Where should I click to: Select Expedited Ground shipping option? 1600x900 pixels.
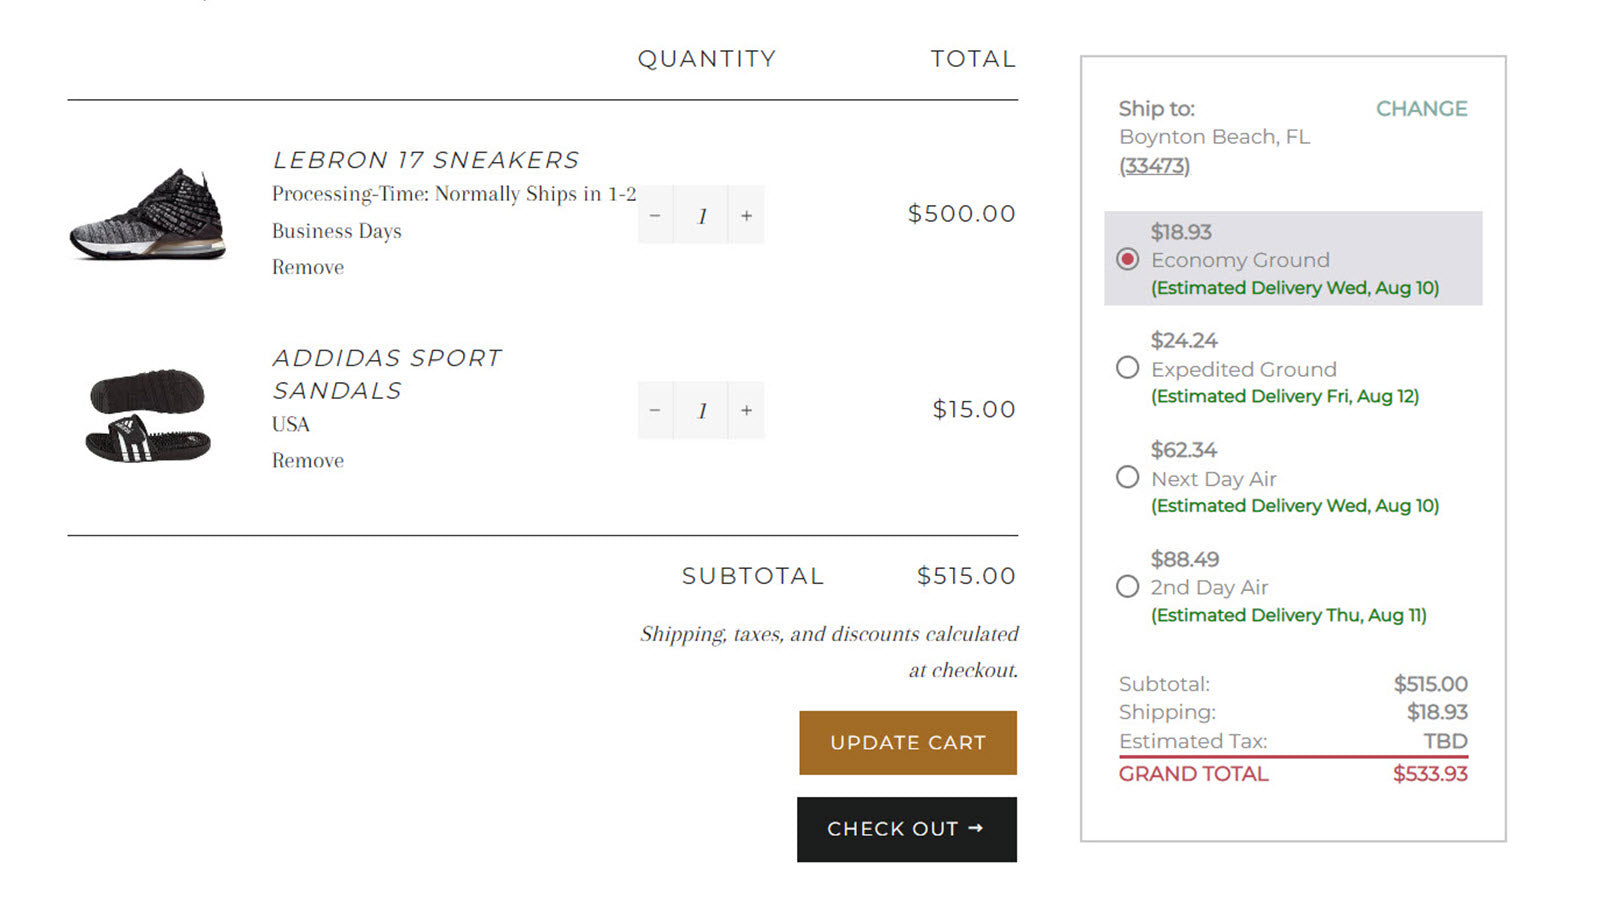[x=1128, y=368]
